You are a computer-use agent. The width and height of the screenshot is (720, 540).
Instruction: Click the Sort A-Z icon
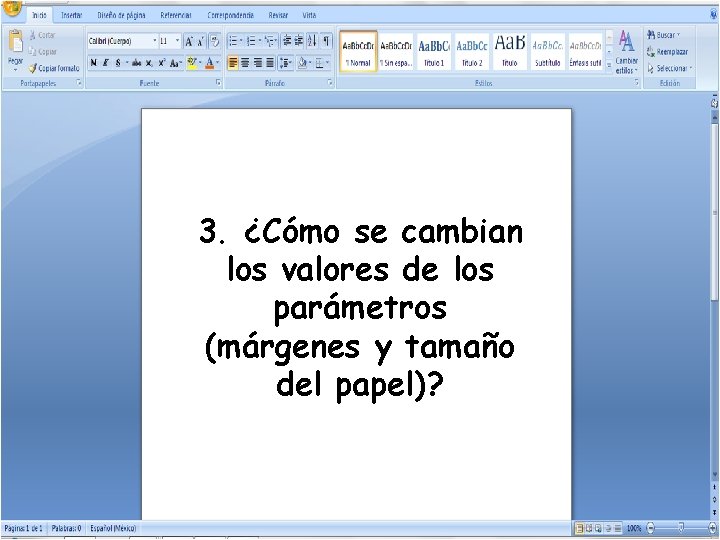click(x=312, y=41)
